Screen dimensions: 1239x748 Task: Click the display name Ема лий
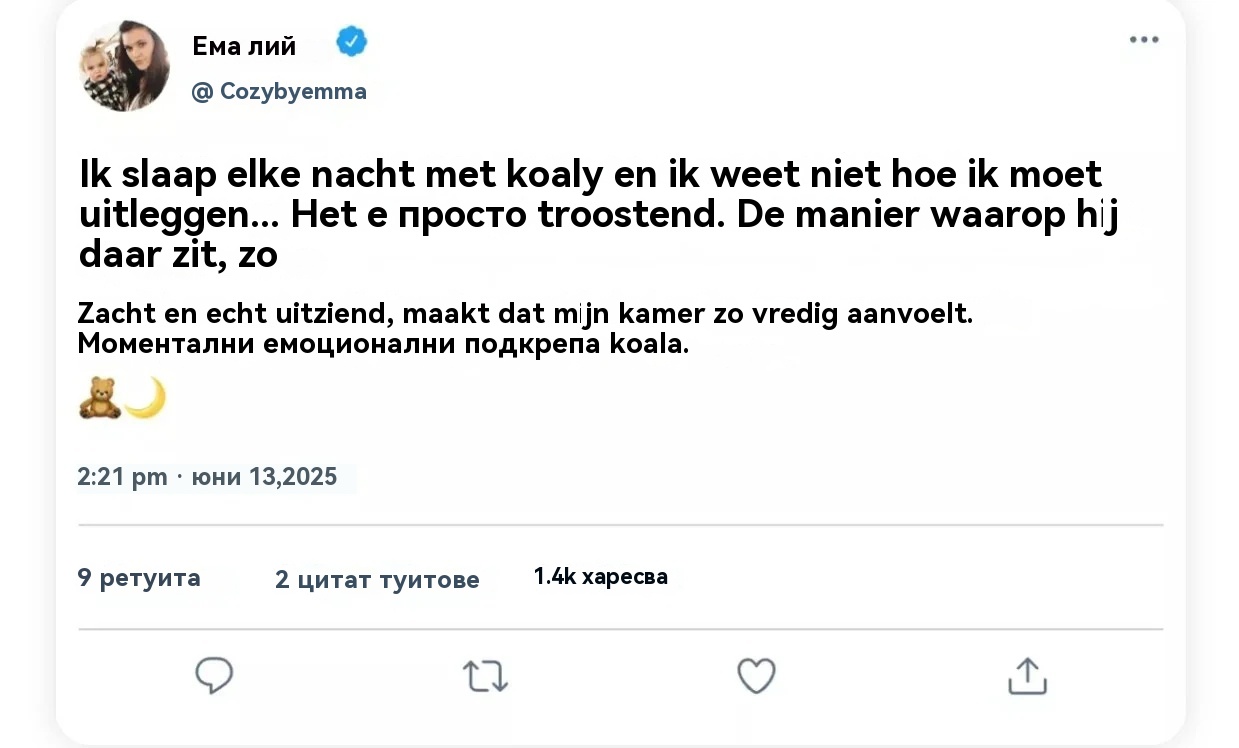pos(244,44)
